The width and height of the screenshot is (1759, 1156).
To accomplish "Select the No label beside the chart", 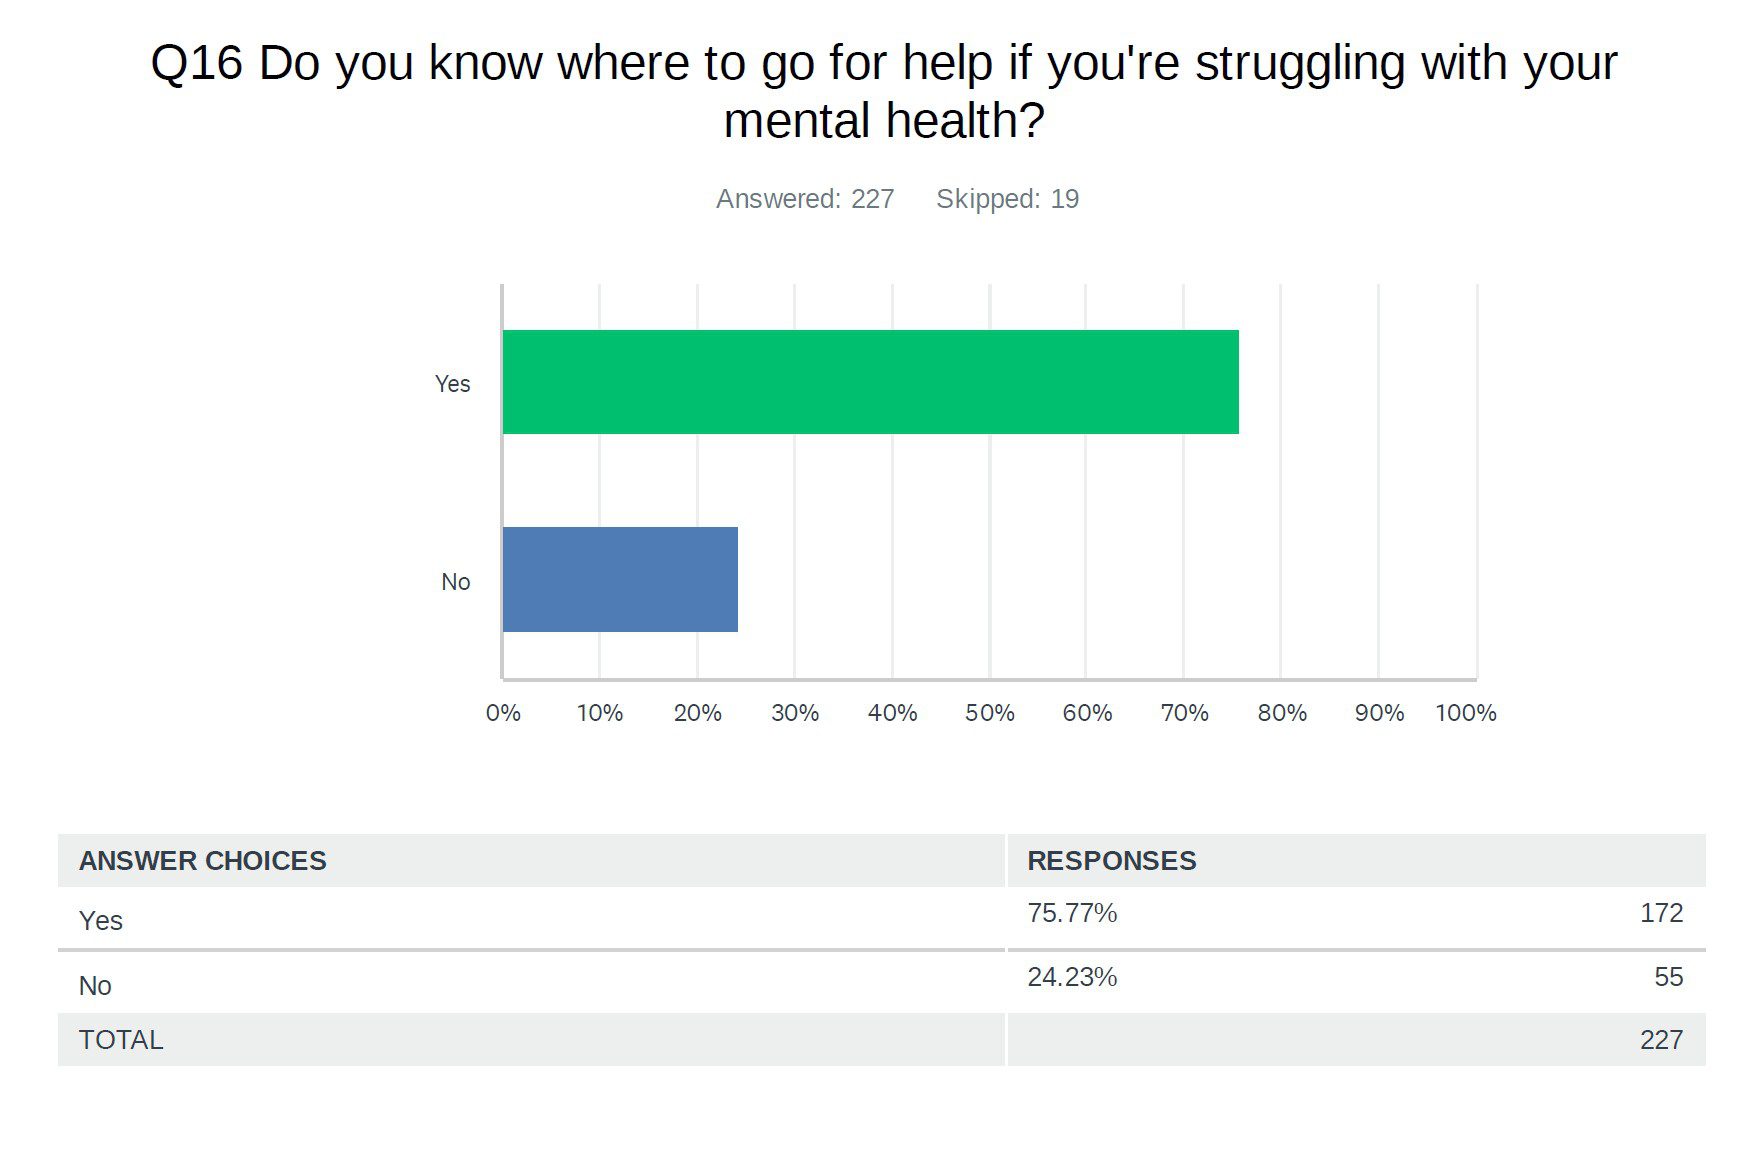I will pos(455,582).
